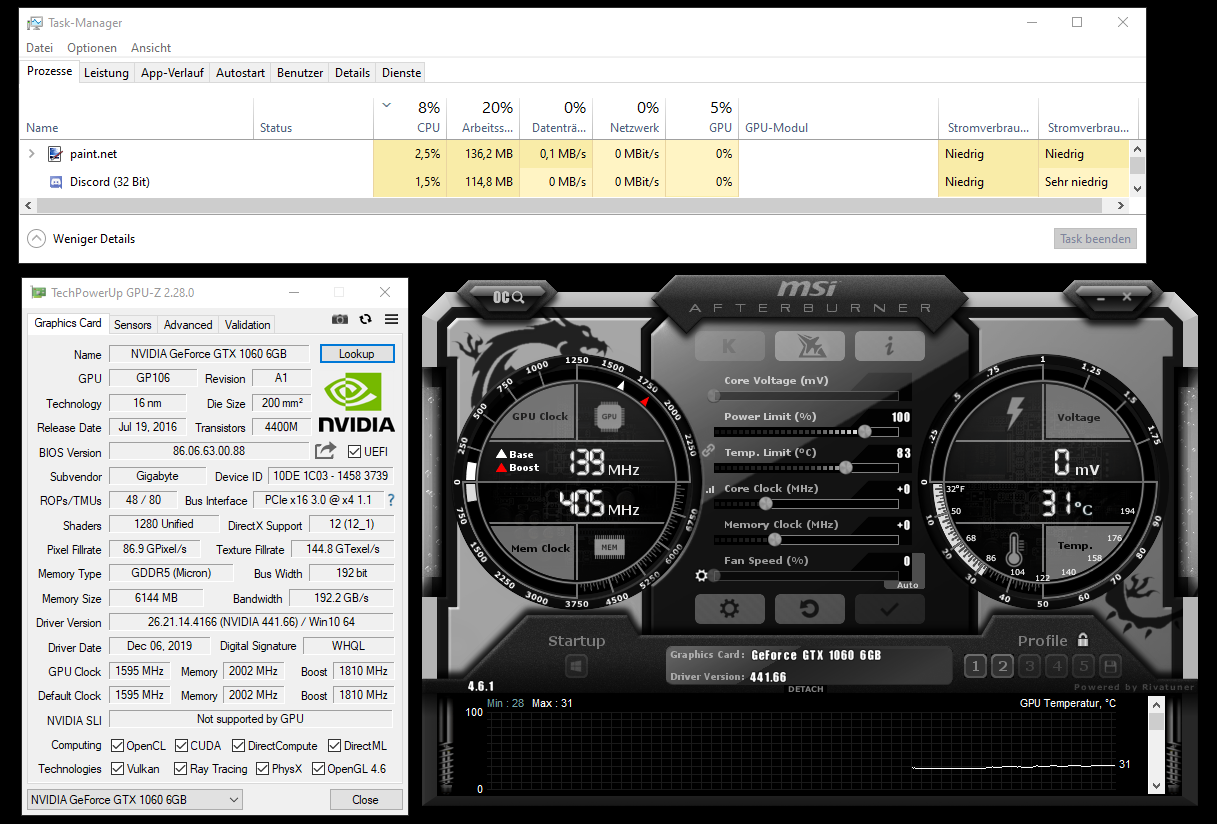Image resolution: width=1217 pixels, height=824 pixels.
Task: Click the BIOS export share icon in GPU-Z
Action: 326,452
